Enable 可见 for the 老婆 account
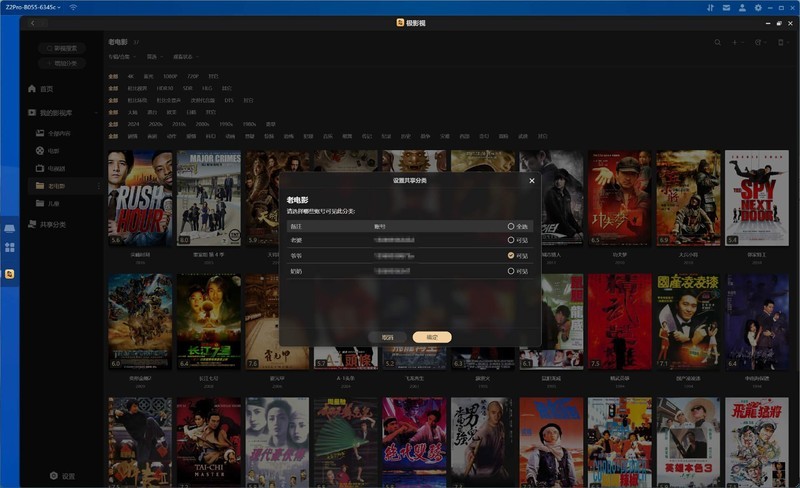 [x=511, y=241]
